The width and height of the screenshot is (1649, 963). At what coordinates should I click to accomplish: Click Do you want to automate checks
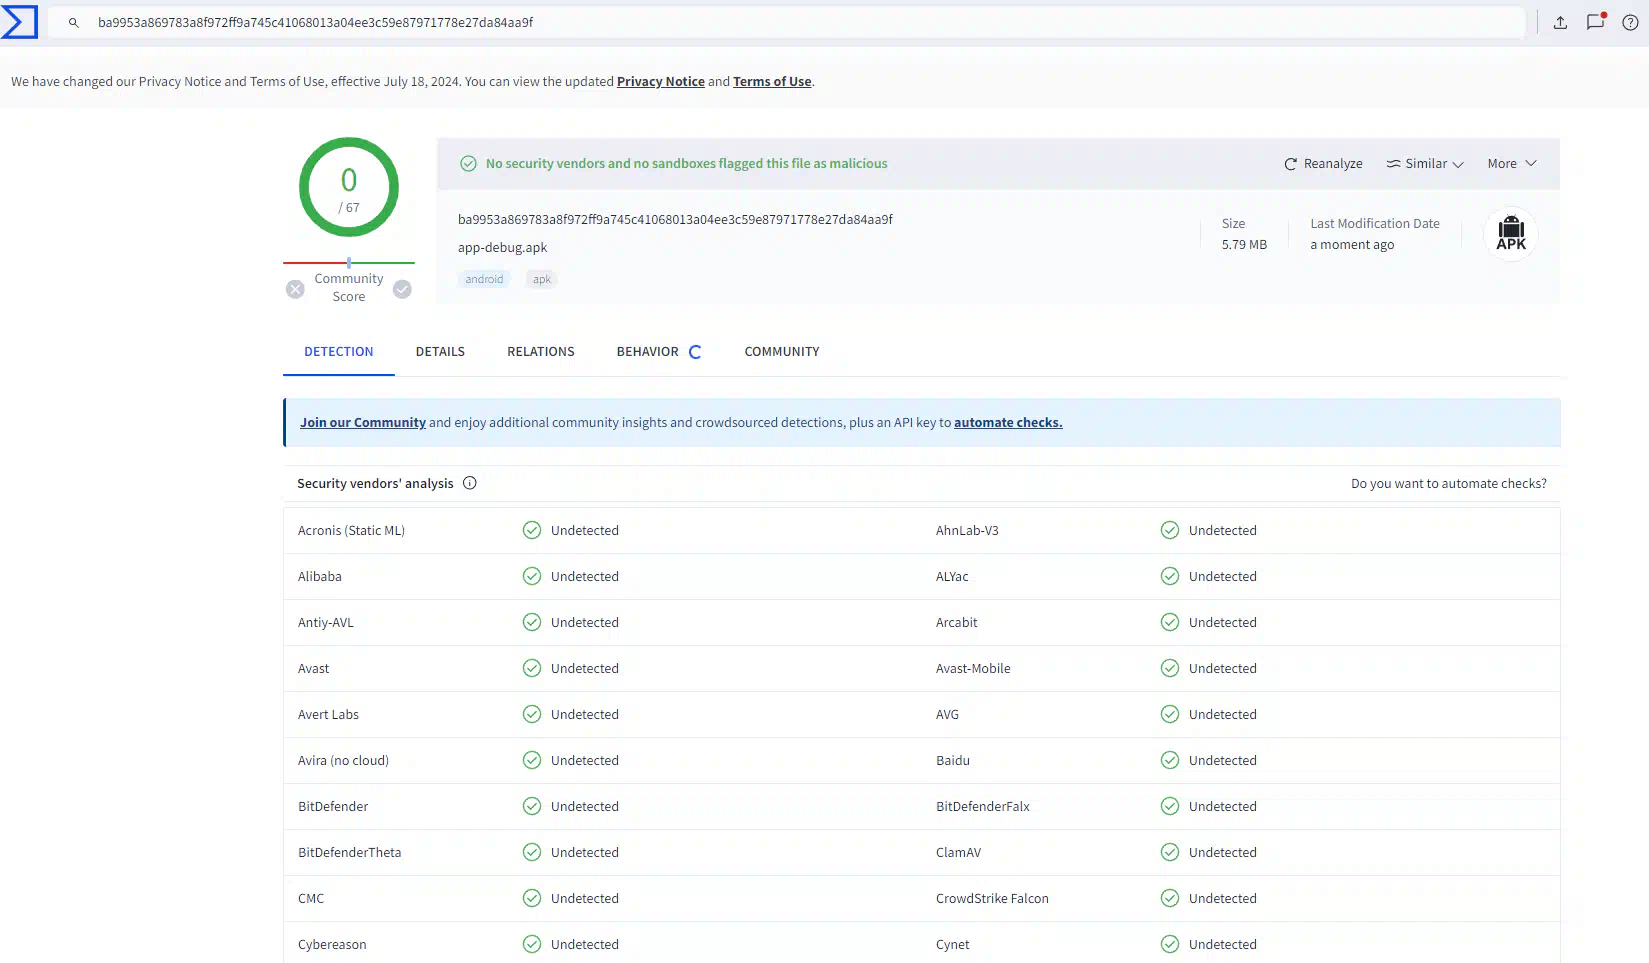[1449, 483]
